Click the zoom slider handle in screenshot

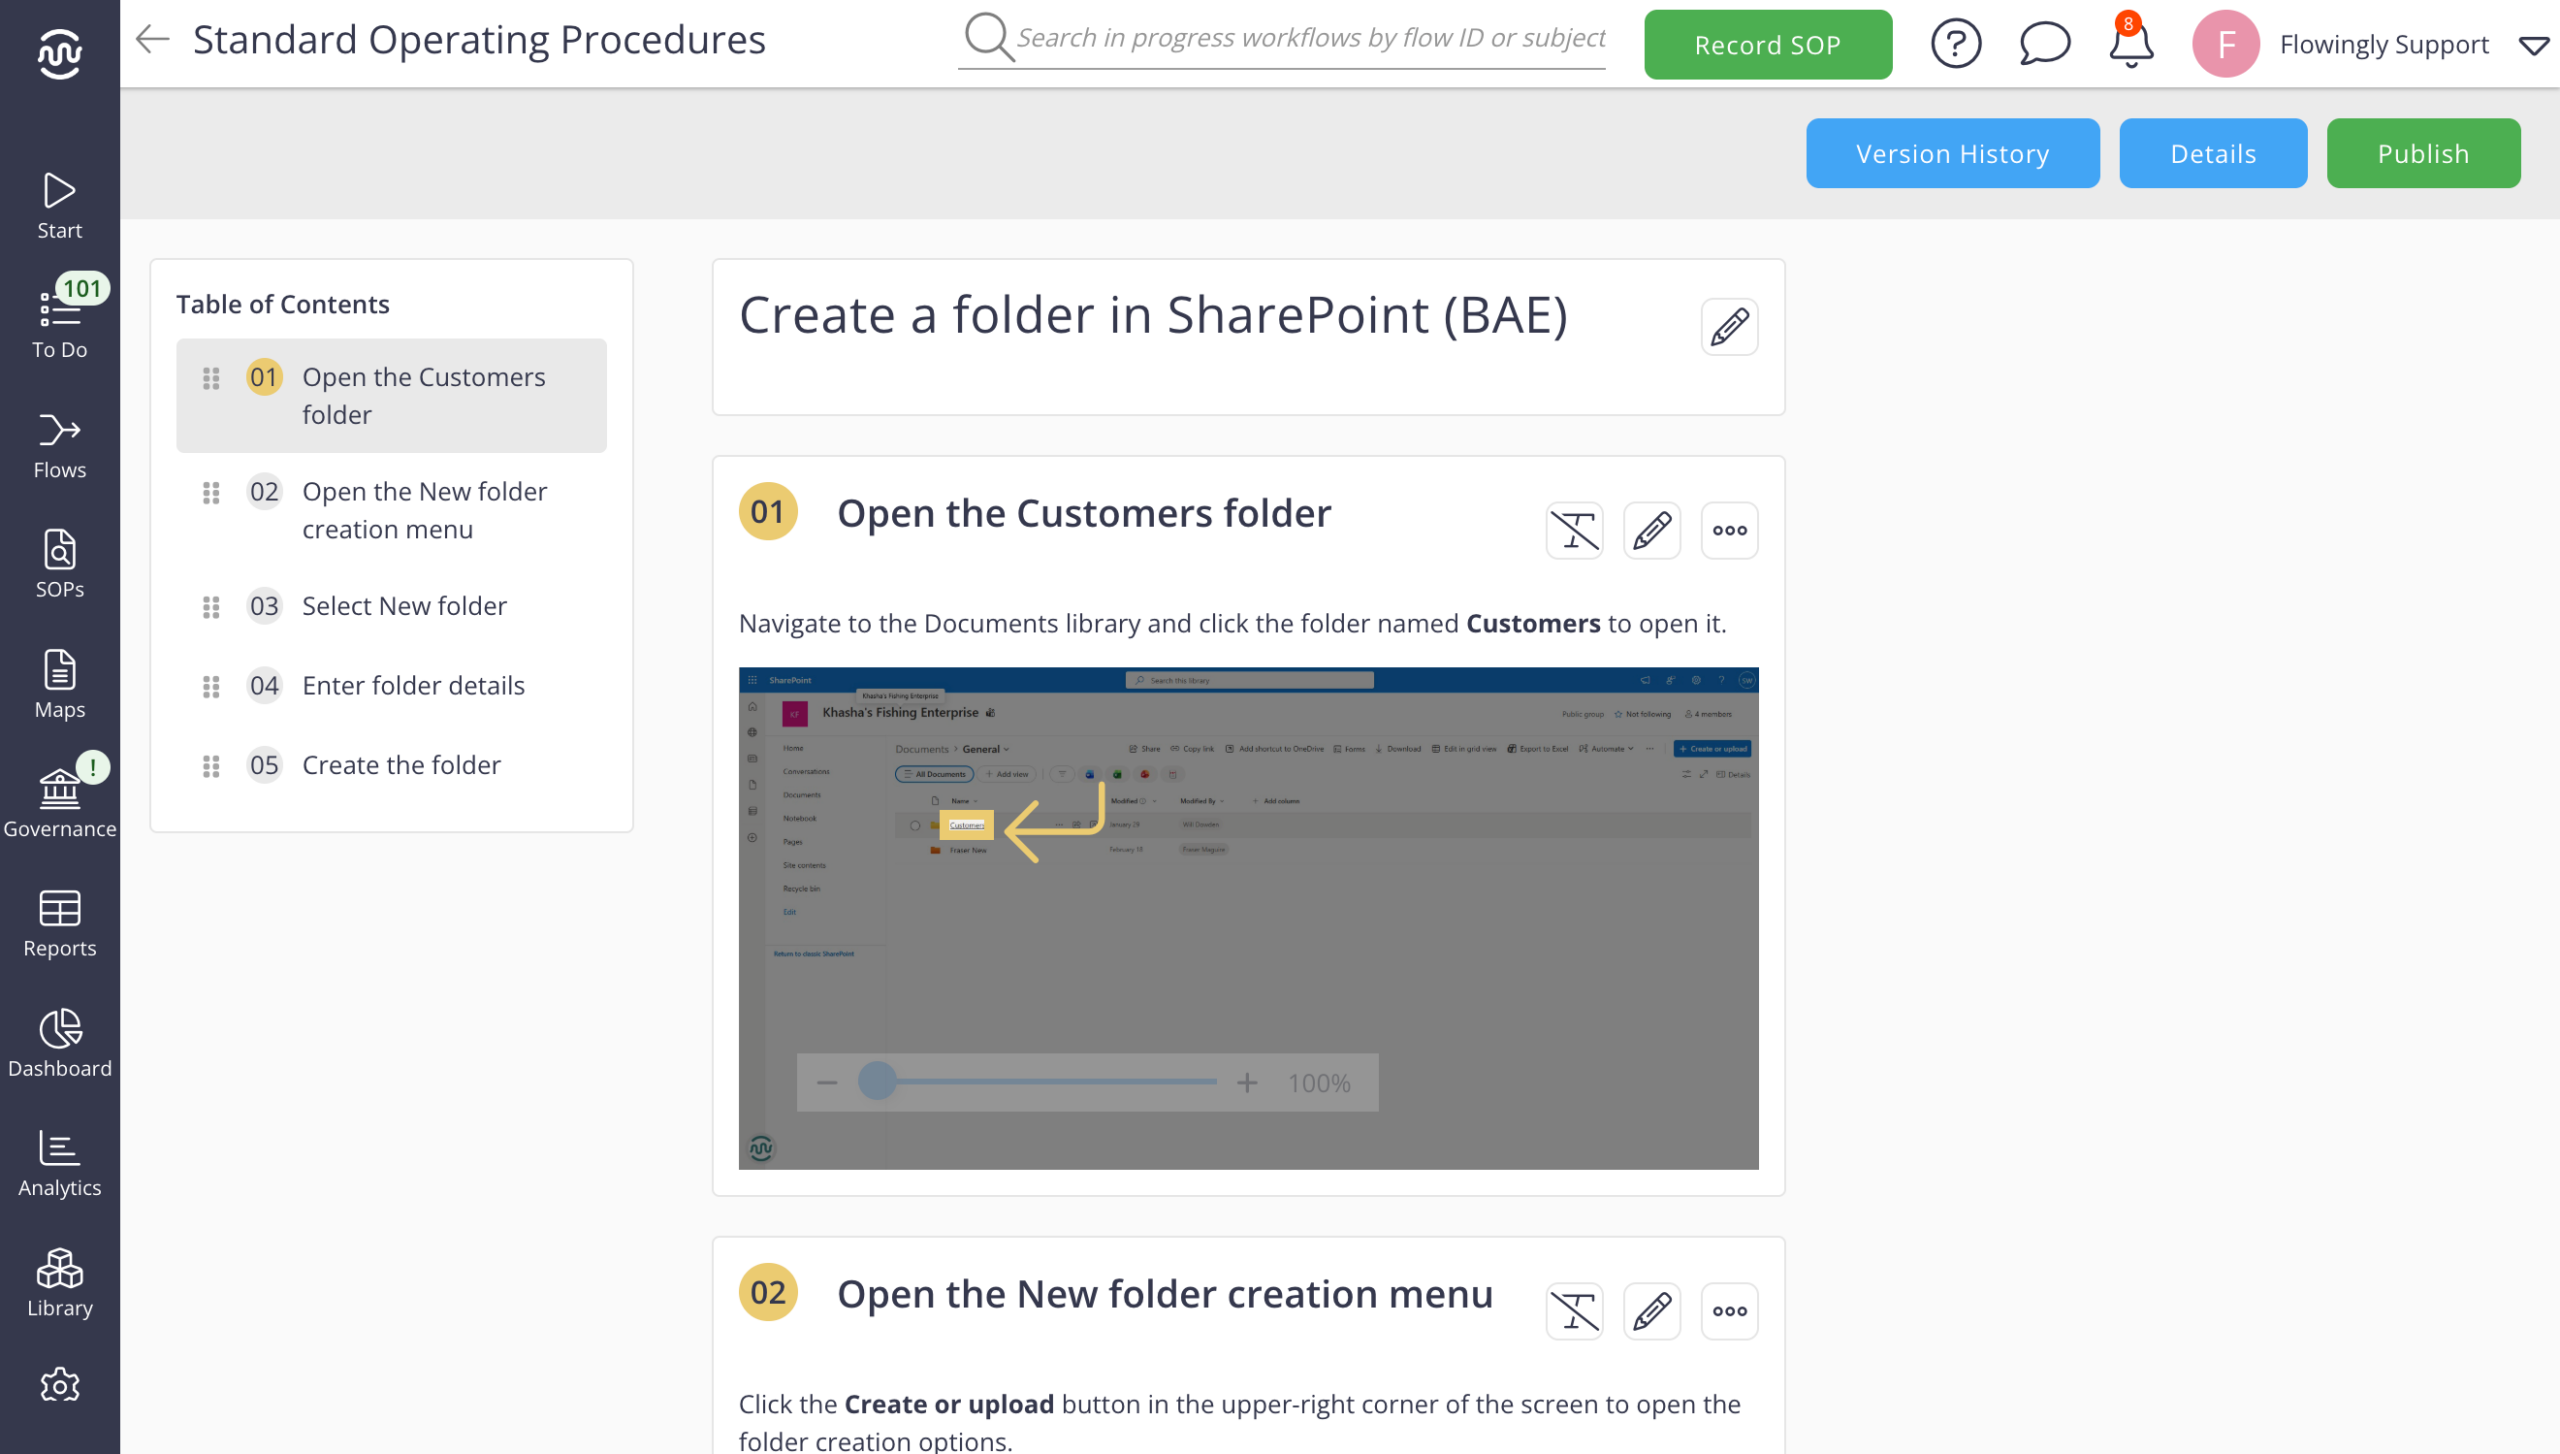[x=877, y=1081]
